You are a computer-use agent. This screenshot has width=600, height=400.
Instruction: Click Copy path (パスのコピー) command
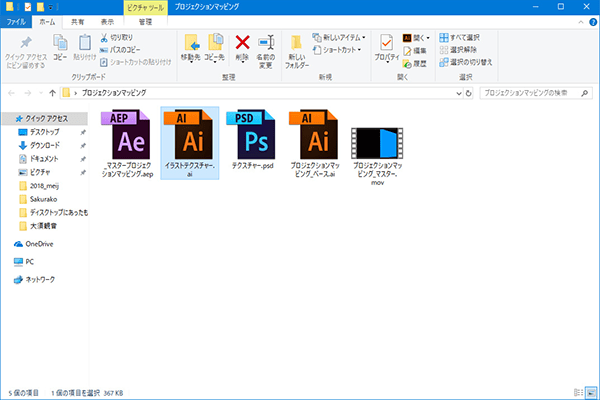(x=120, y=50)
